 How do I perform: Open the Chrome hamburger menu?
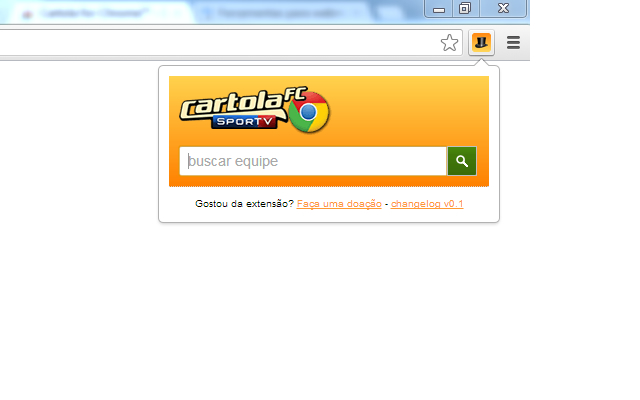513,42
